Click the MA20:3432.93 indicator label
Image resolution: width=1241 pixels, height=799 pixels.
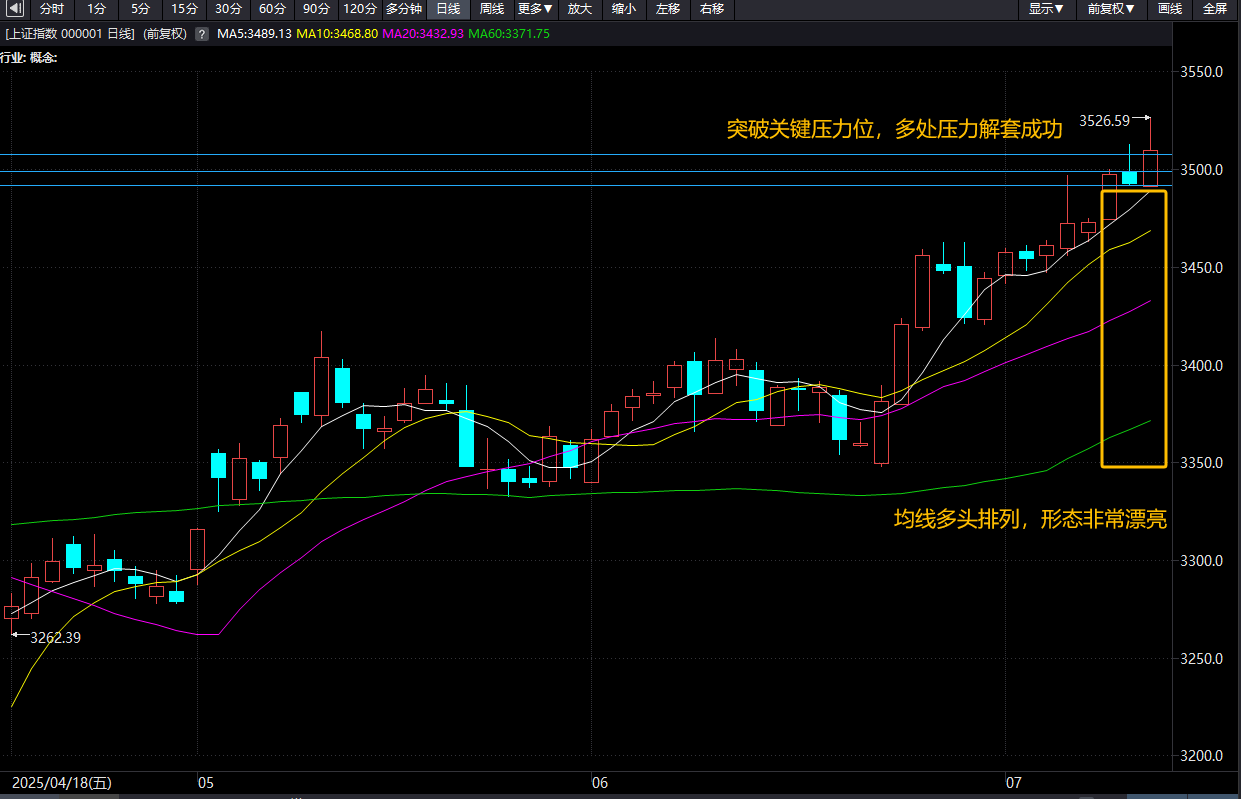point(423,34)
